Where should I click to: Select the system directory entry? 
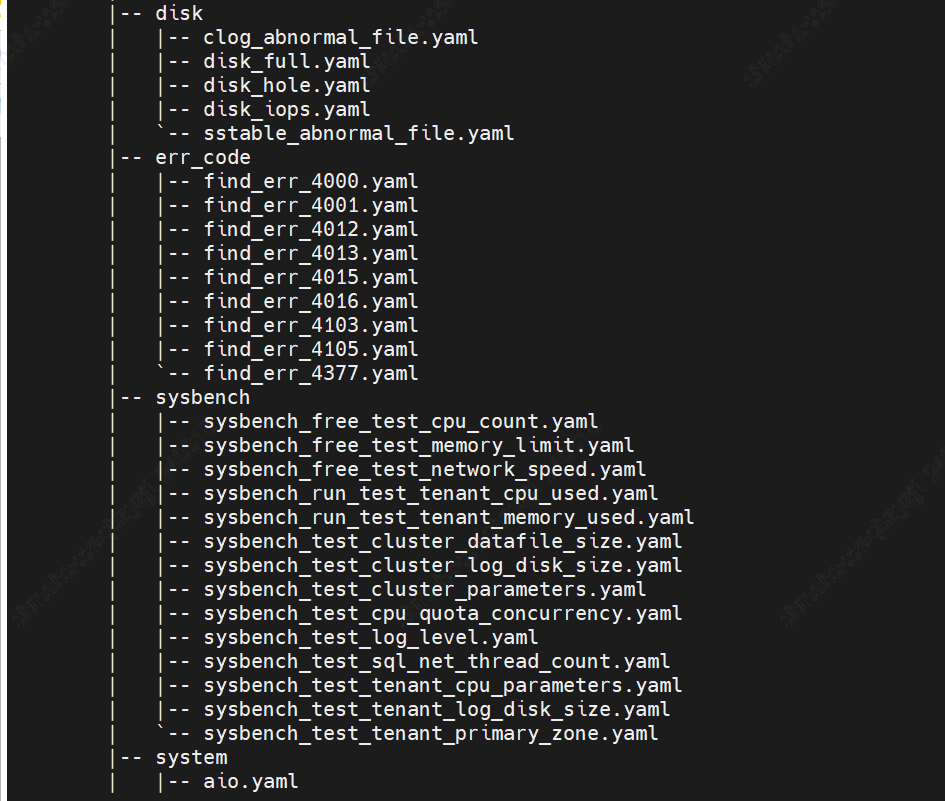[192, 758]
